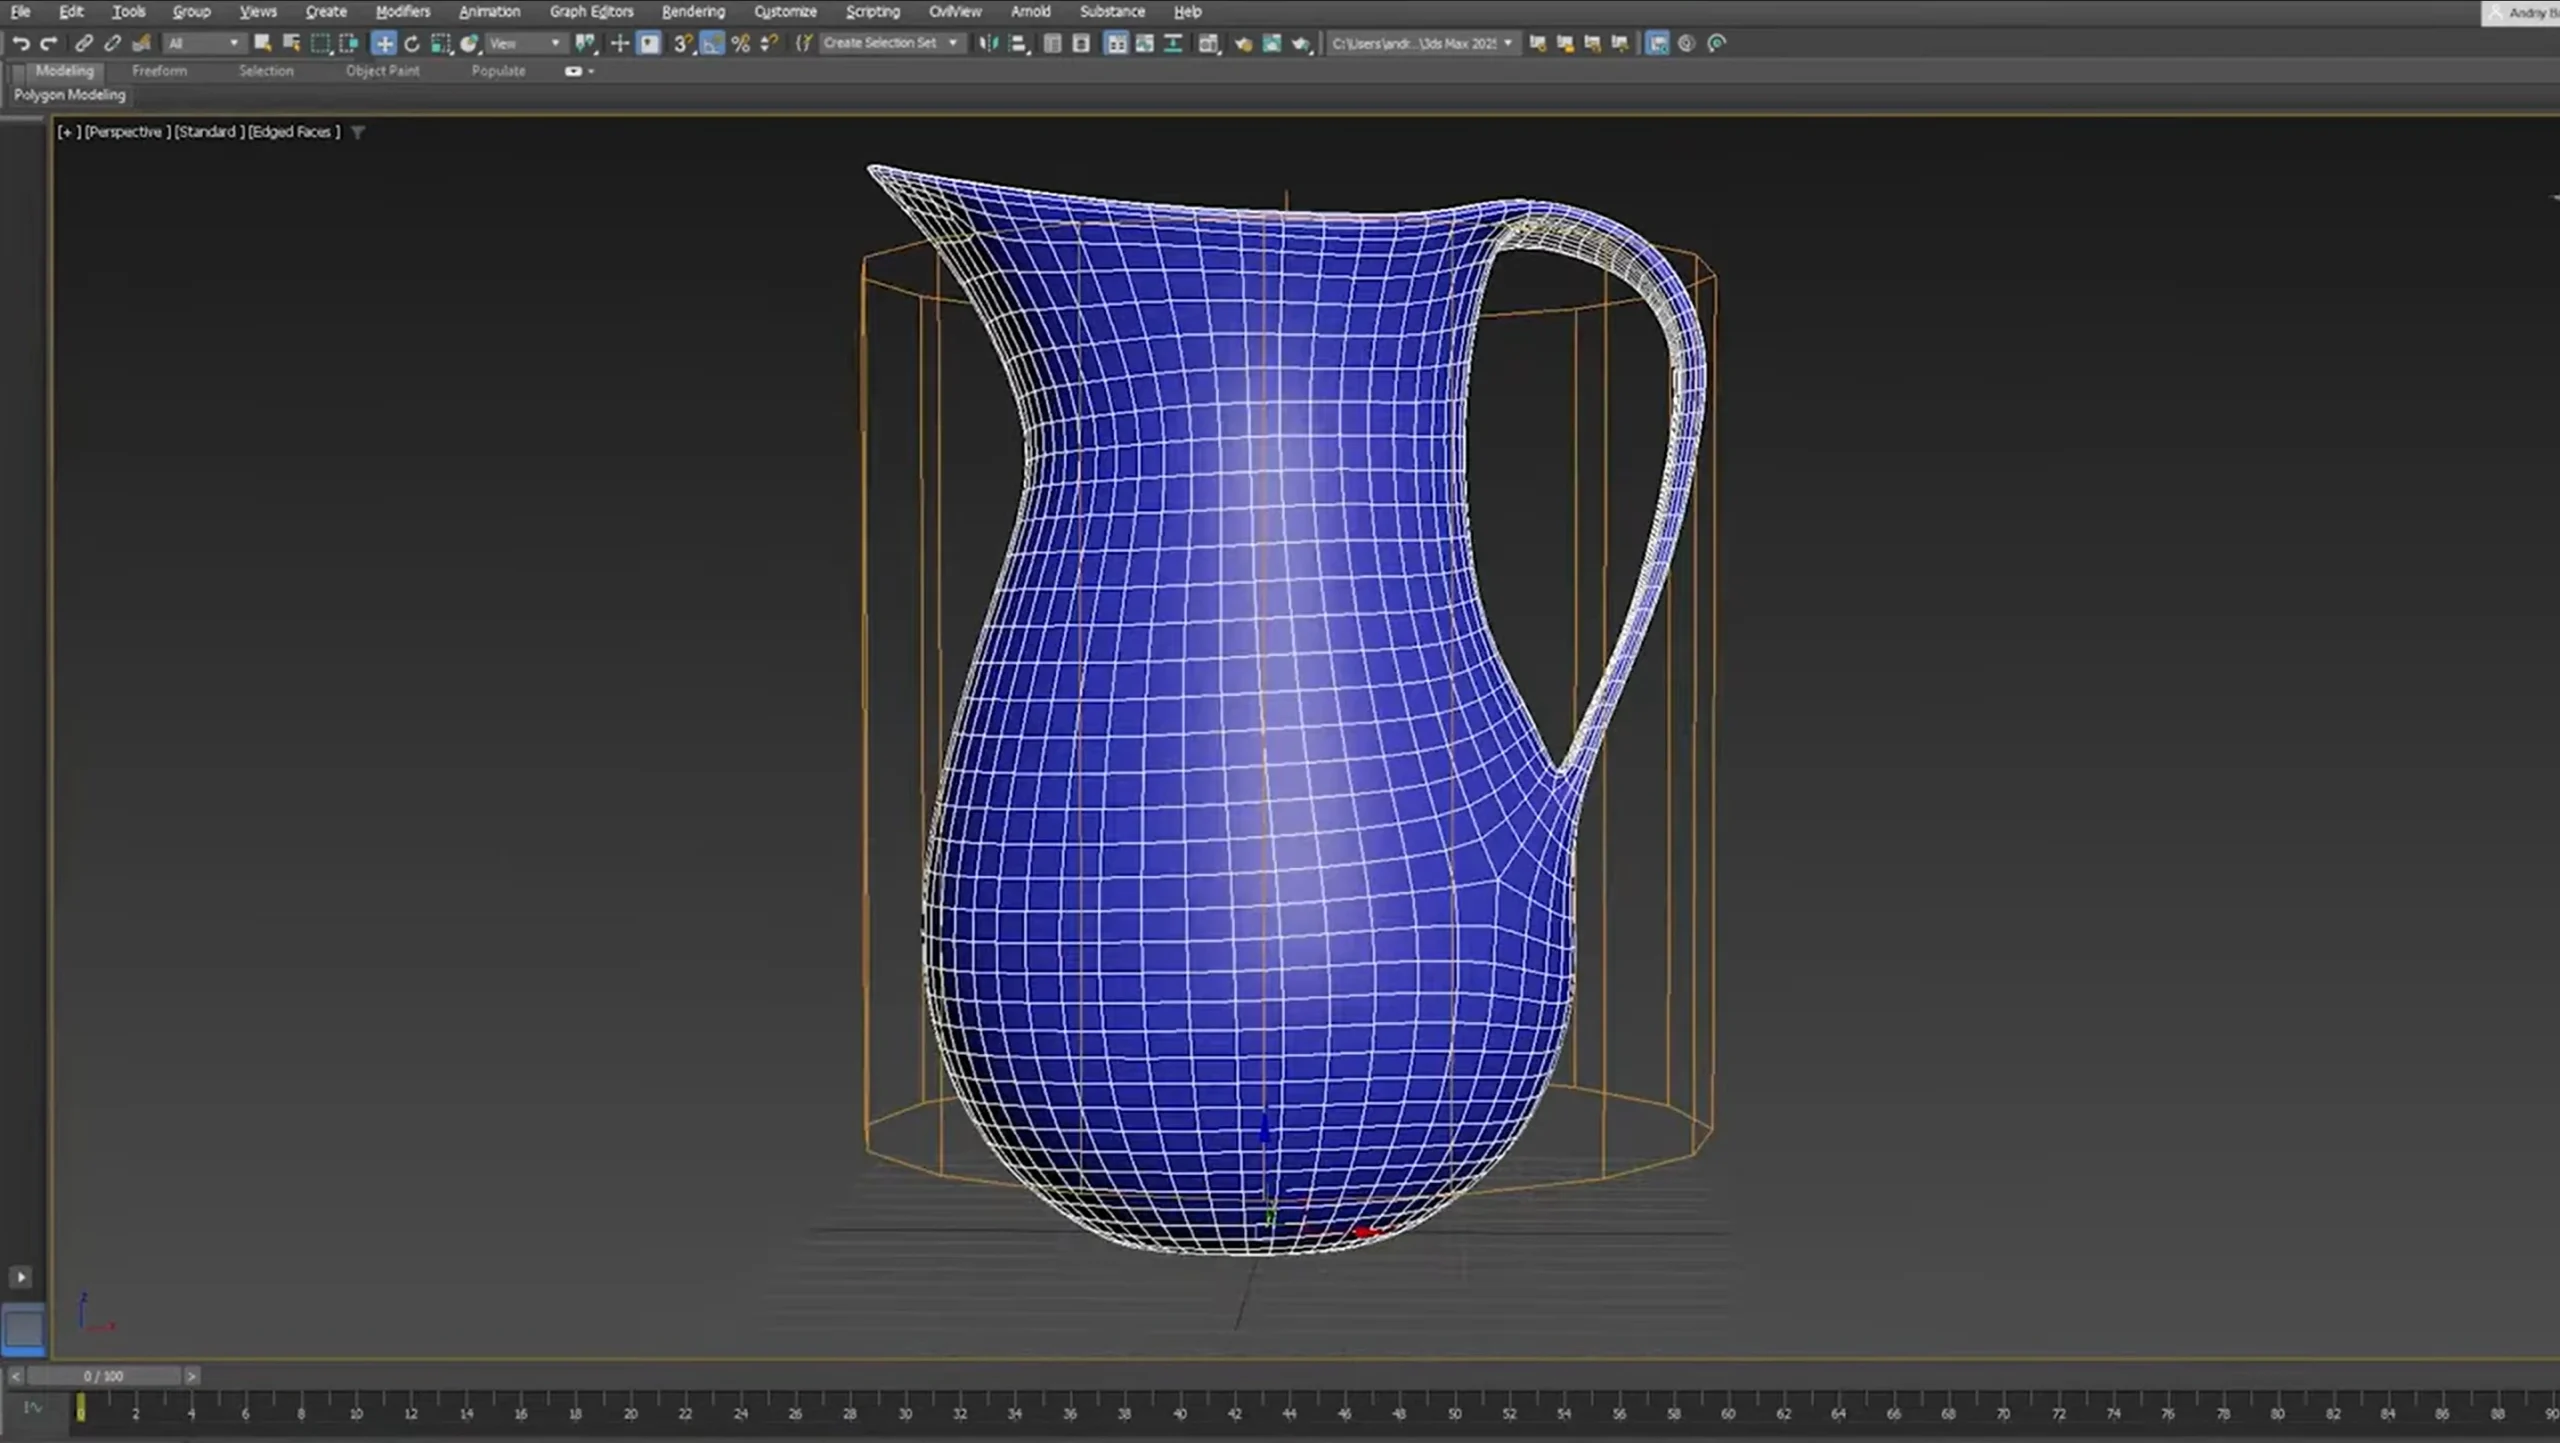
Task: Toggle 3D Snaps button
Action: click(x=683, y=43)
